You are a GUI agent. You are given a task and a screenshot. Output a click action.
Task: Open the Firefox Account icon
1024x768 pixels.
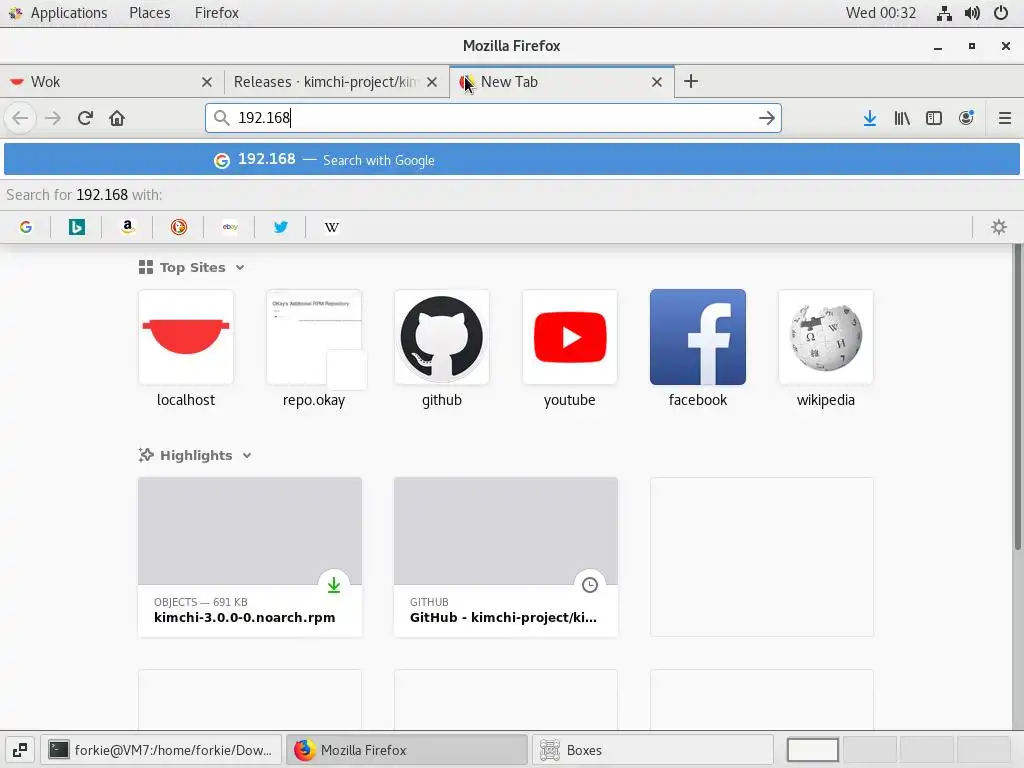pyautogui.click(x=966, y=118)
